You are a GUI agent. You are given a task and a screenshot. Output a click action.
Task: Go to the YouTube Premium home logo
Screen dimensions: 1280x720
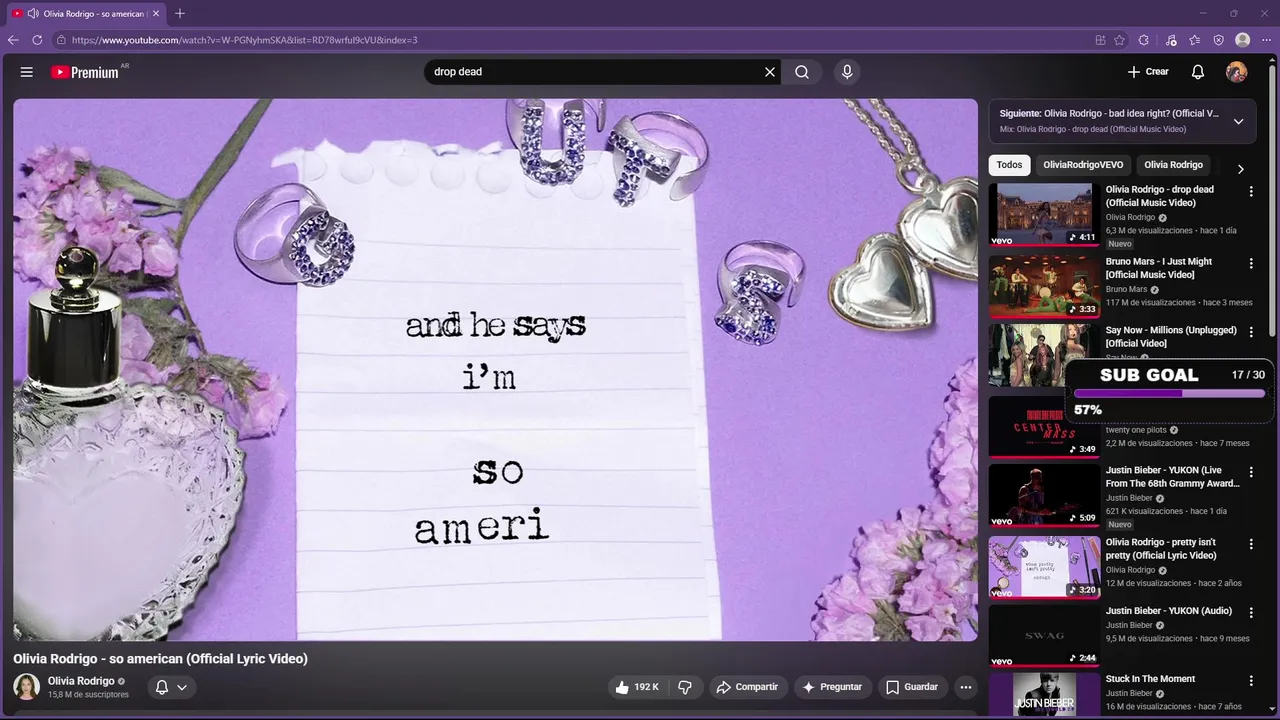(x=87, y=72)
